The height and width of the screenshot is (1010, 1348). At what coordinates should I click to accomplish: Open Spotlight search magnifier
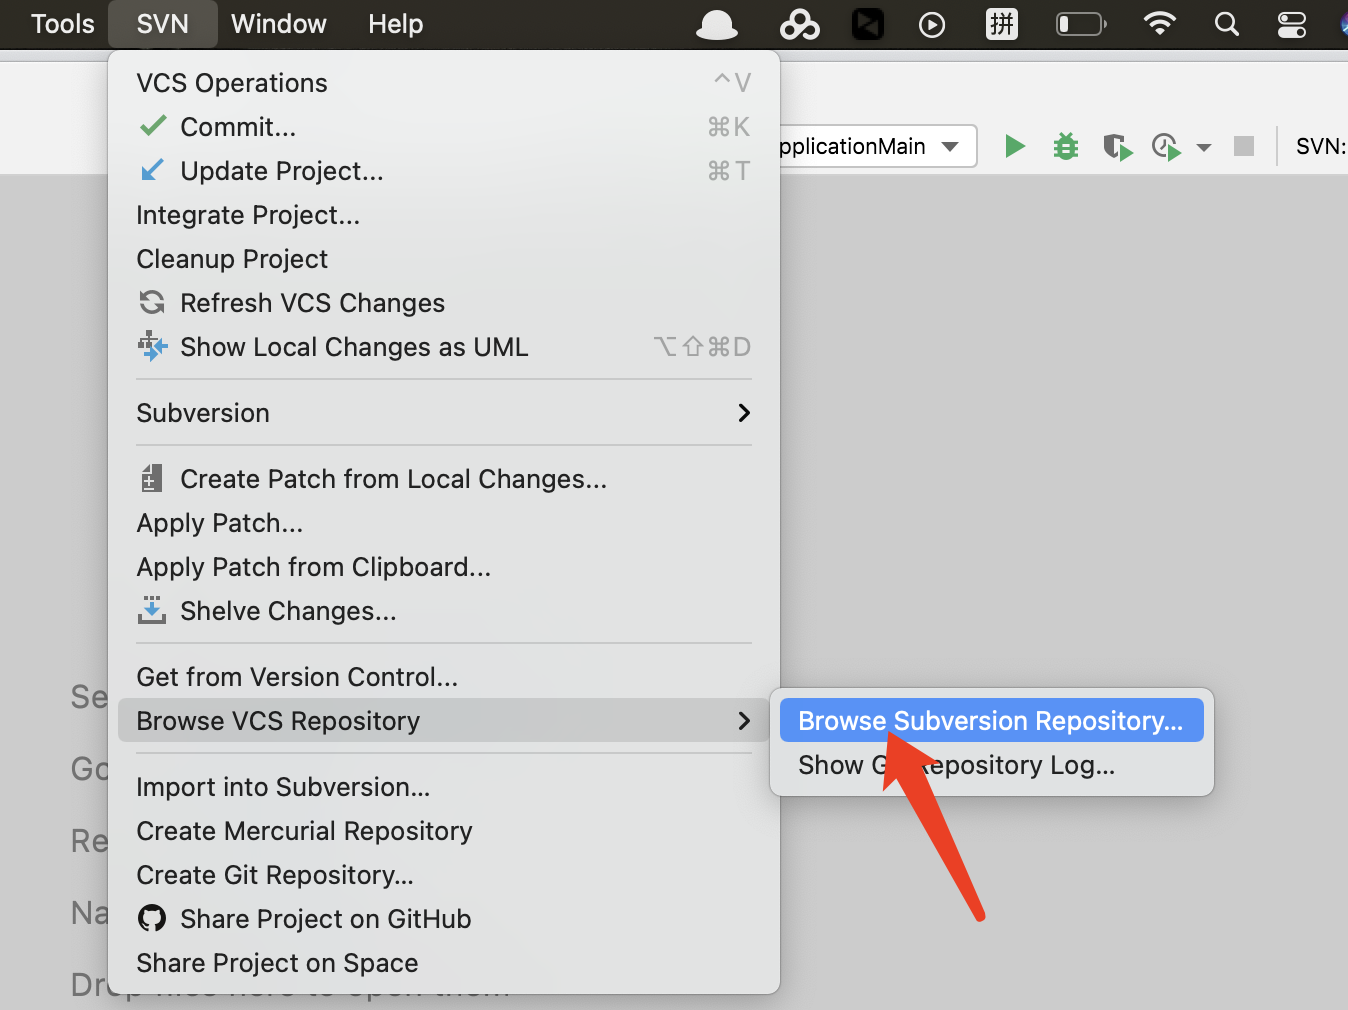(1227, 24)
